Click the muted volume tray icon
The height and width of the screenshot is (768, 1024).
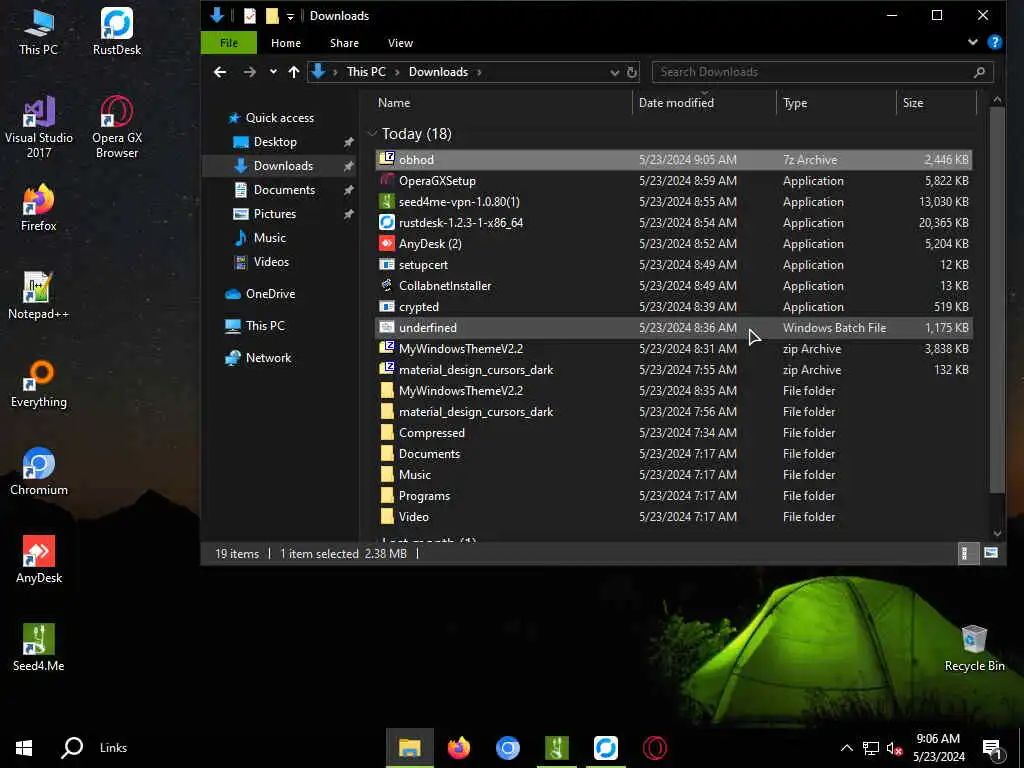[894, 748]
